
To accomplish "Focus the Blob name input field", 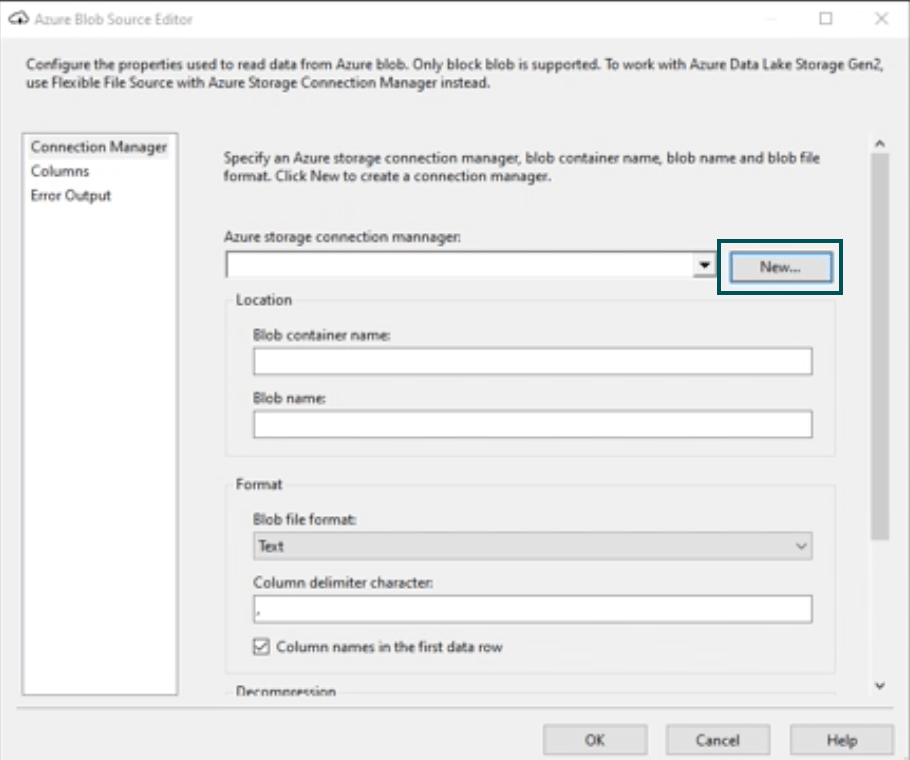I will pyautogui.click(x=533, y=424).
